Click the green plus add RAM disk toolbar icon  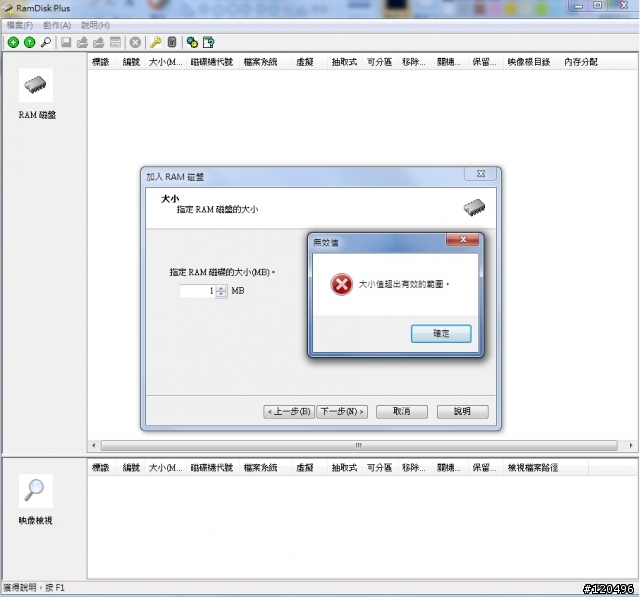[x=13, y=42]
